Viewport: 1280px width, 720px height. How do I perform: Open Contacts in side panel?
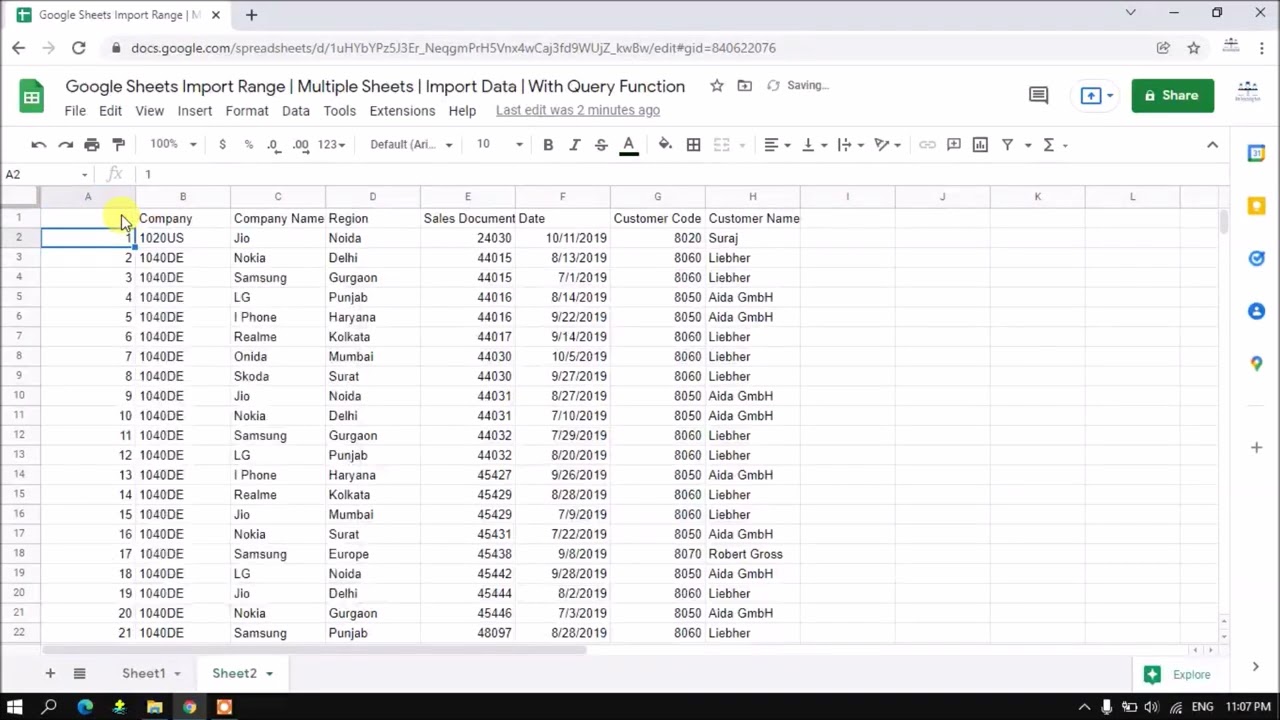click(x=1256, y=311)
